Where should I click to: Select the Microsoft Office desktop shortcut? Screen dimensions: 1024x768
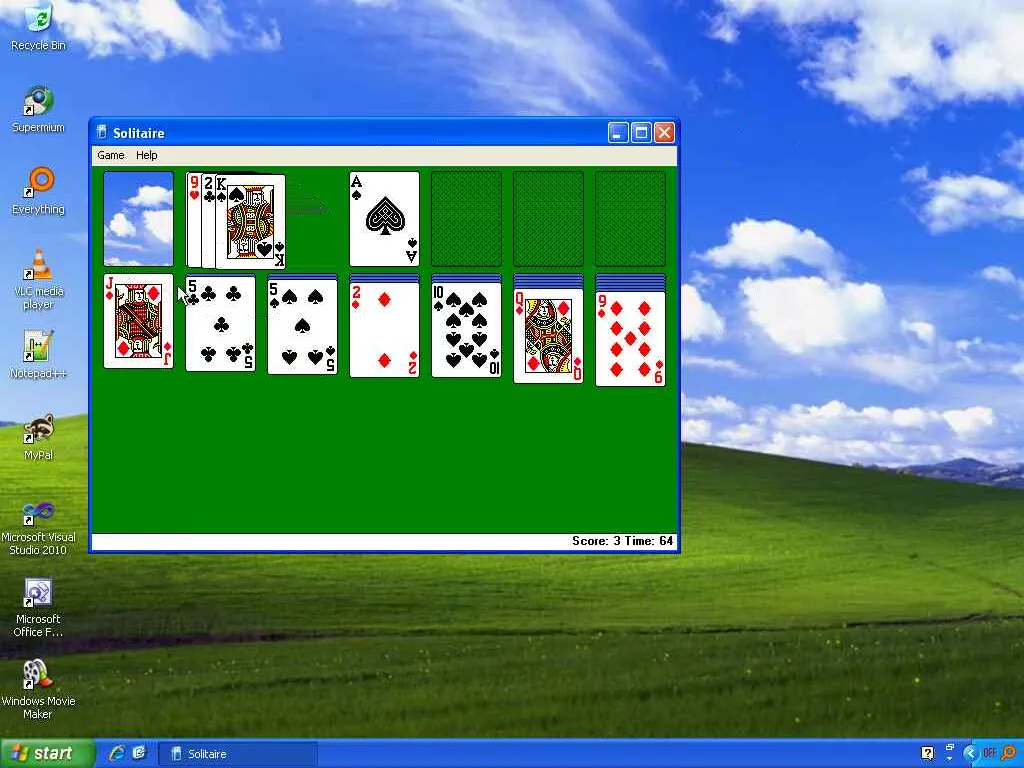point(39,608)
